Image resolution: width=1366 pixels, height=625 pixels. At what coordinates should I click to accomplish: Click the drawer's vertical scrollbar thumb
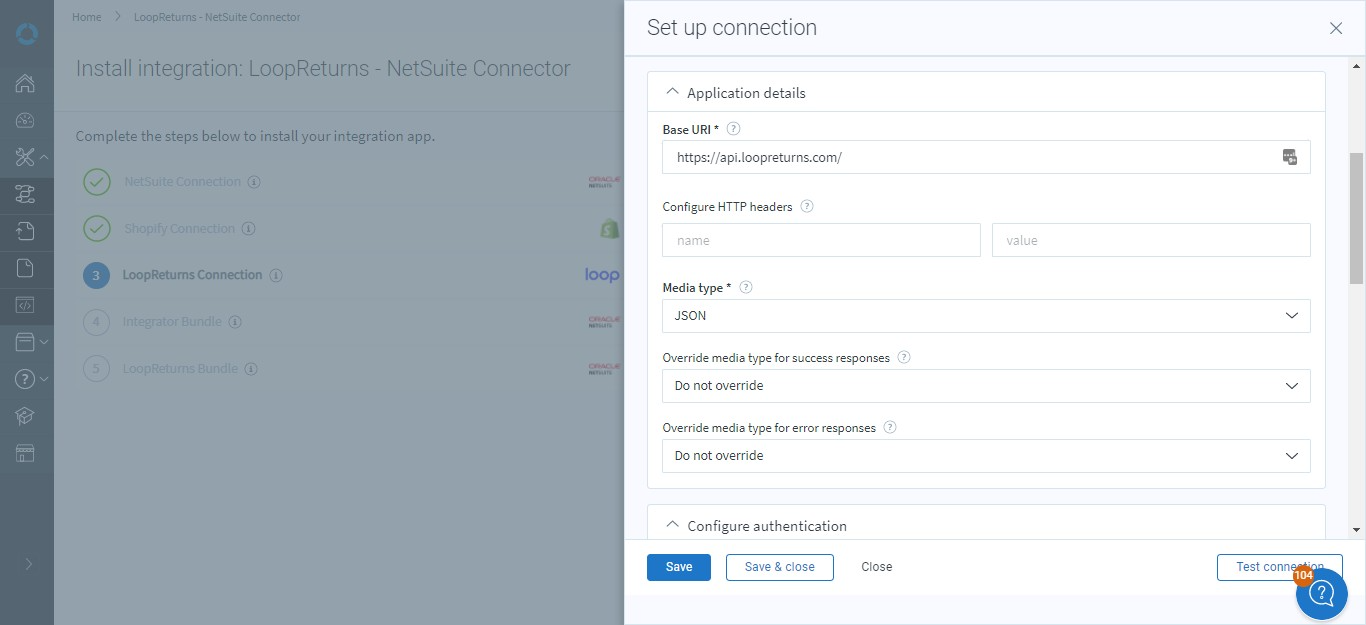(1357, 218)
